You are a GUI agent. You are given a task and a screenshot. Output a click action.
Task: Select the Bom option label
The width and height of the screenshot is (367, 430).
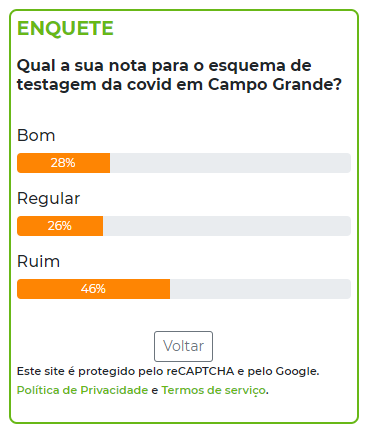pos(36,135)
